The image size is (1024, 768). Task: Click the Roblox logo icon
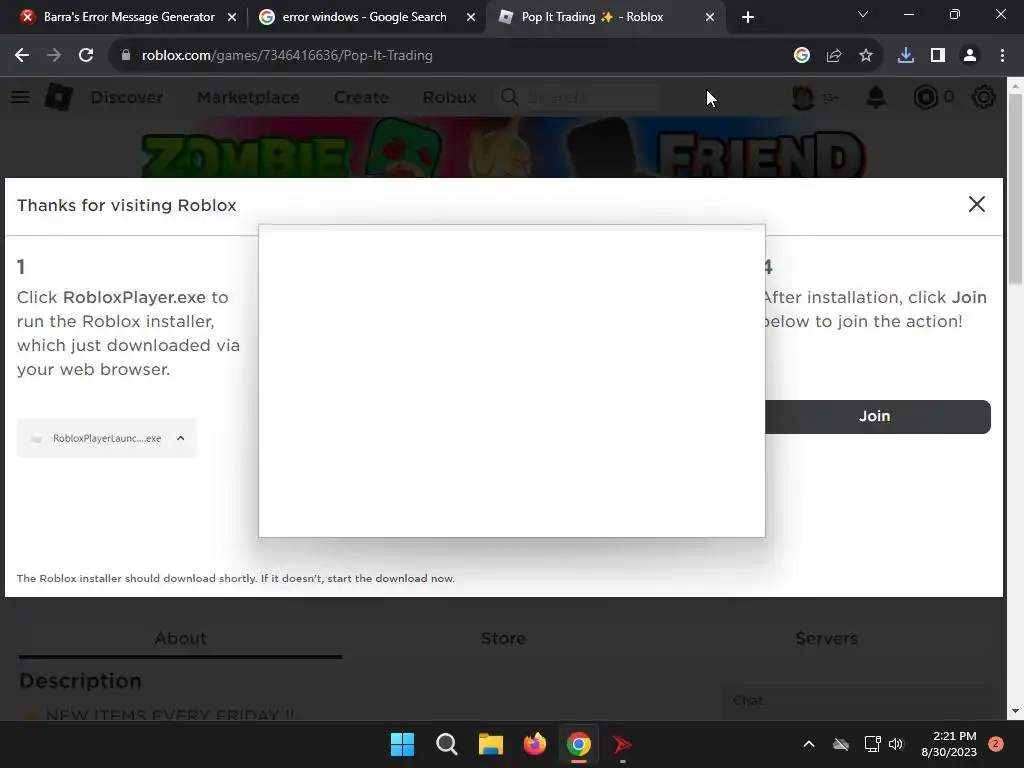pyautogui.click(x=58, y=97)
